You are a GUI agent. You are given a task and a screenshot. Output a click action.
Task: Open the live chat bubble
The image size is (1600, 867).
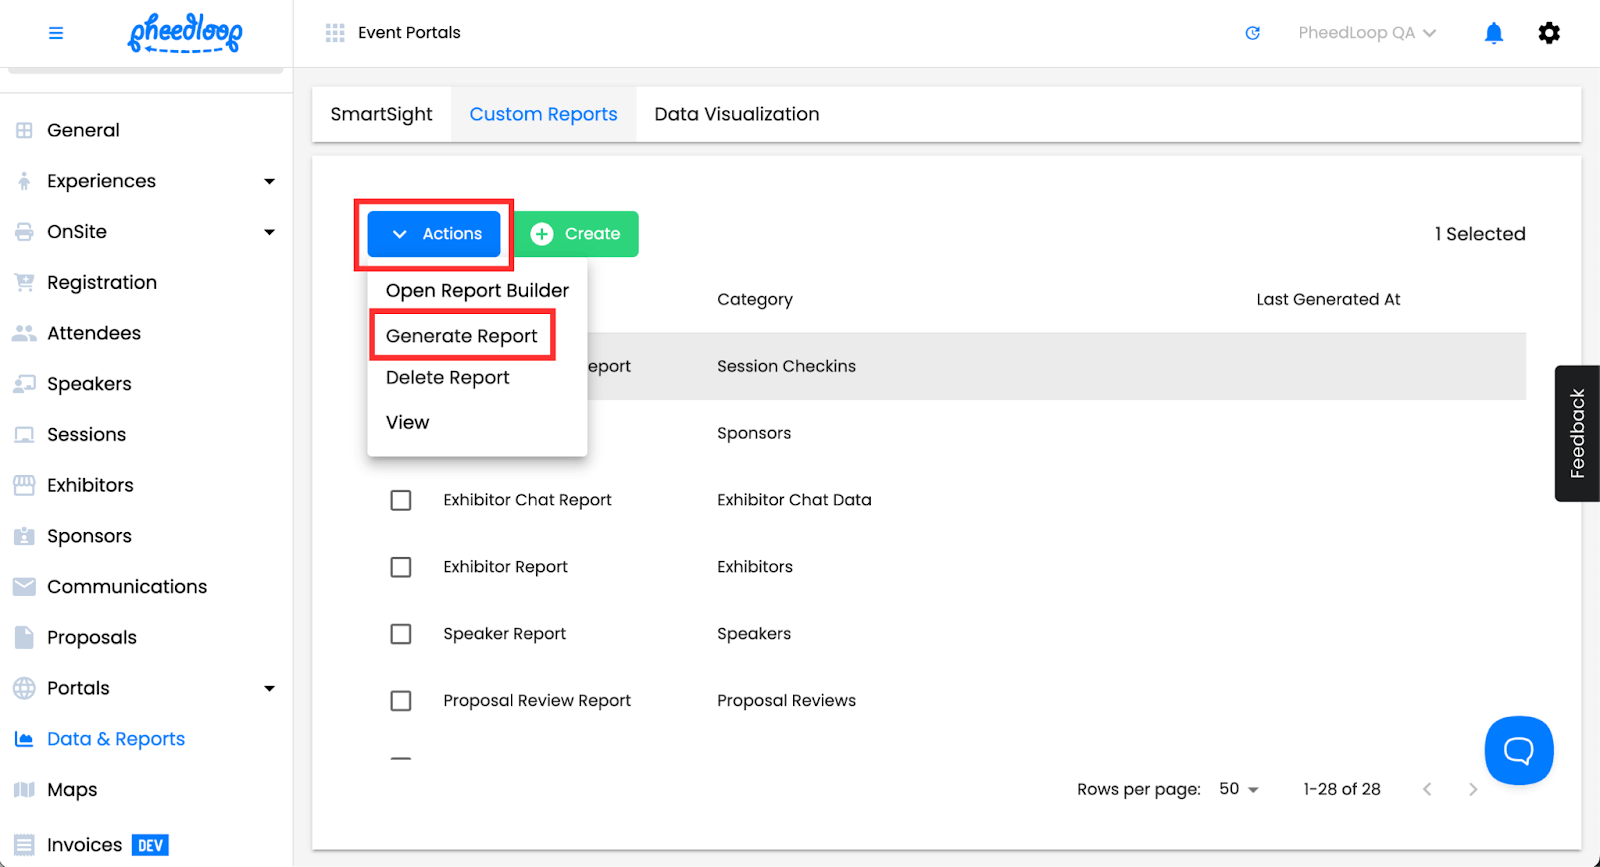coord(1518,750)
